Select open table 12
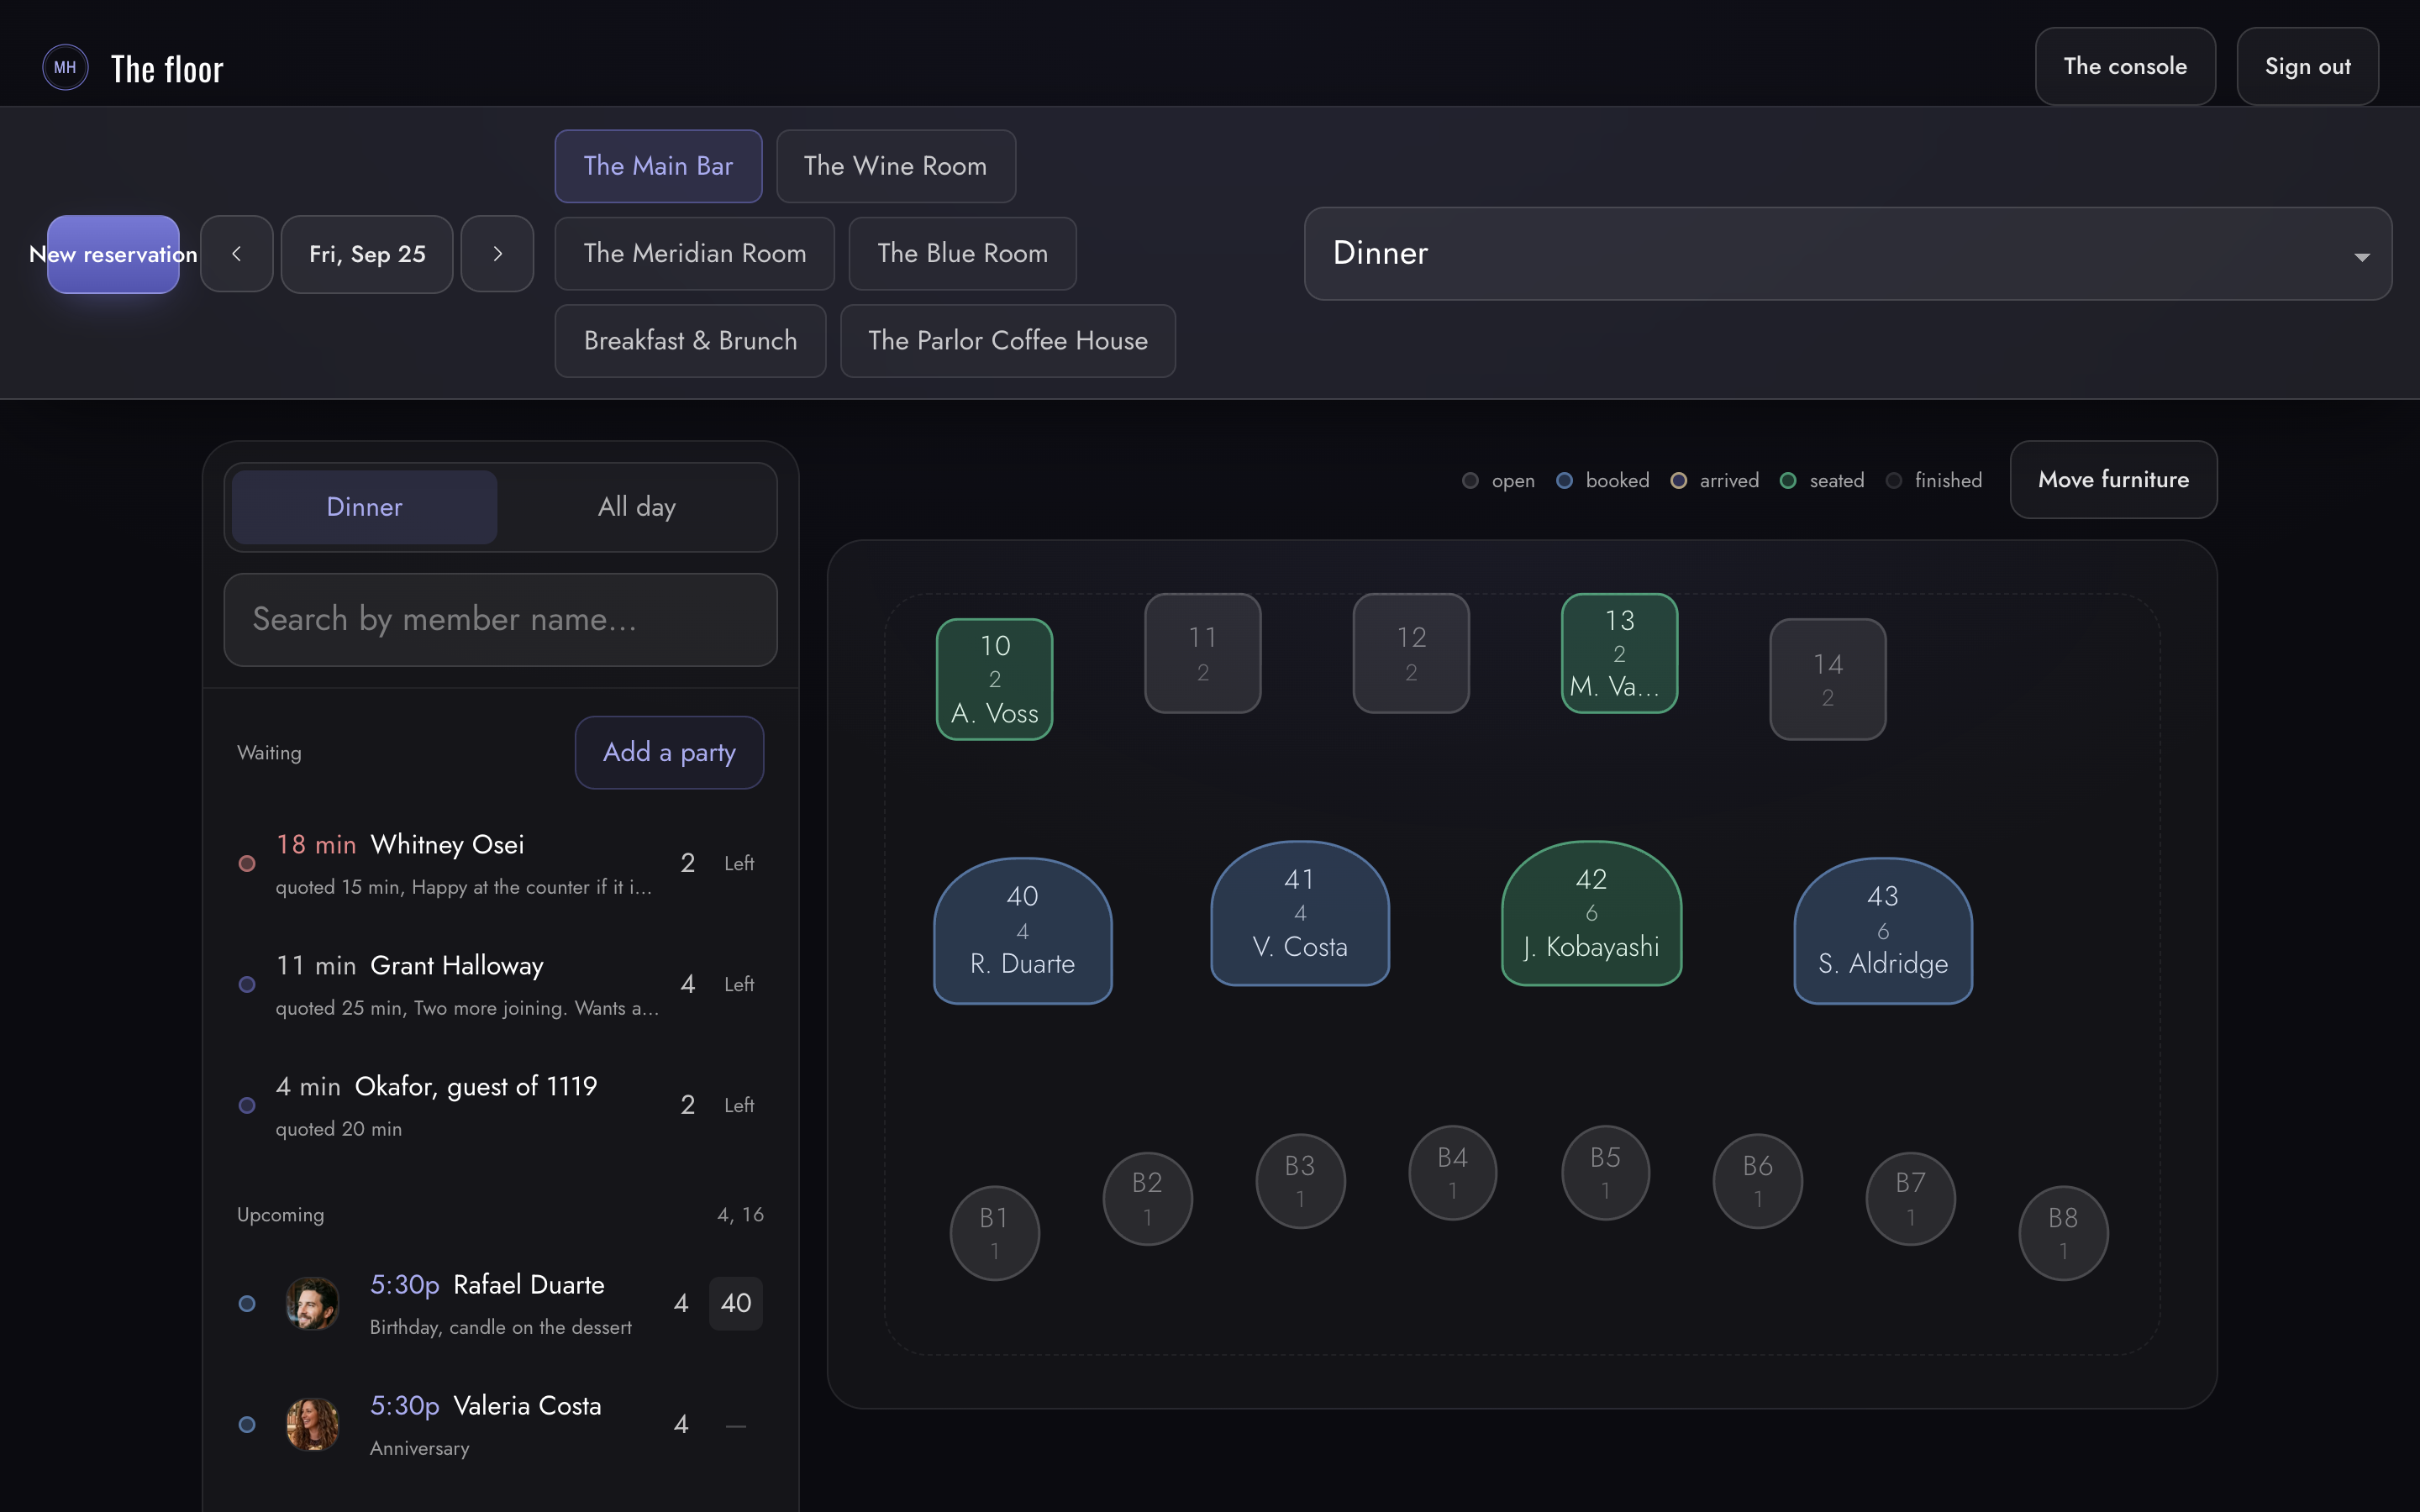The width and height of the screenshot is (2420, 1512). click(1411, 653)
